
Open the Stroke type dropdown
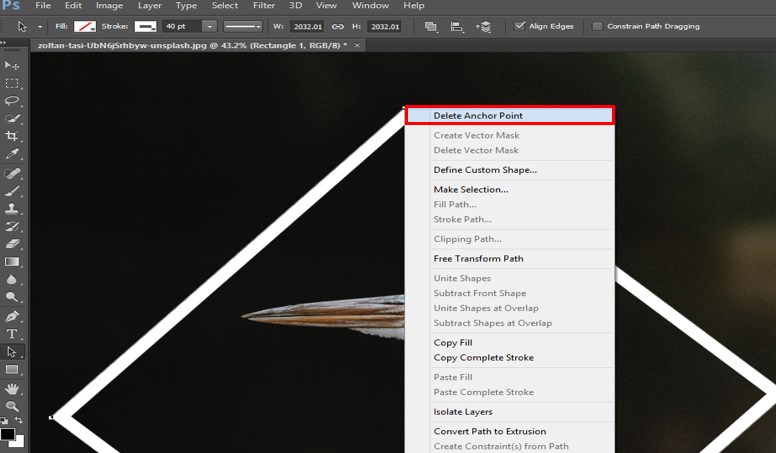(x=146, y=27)
